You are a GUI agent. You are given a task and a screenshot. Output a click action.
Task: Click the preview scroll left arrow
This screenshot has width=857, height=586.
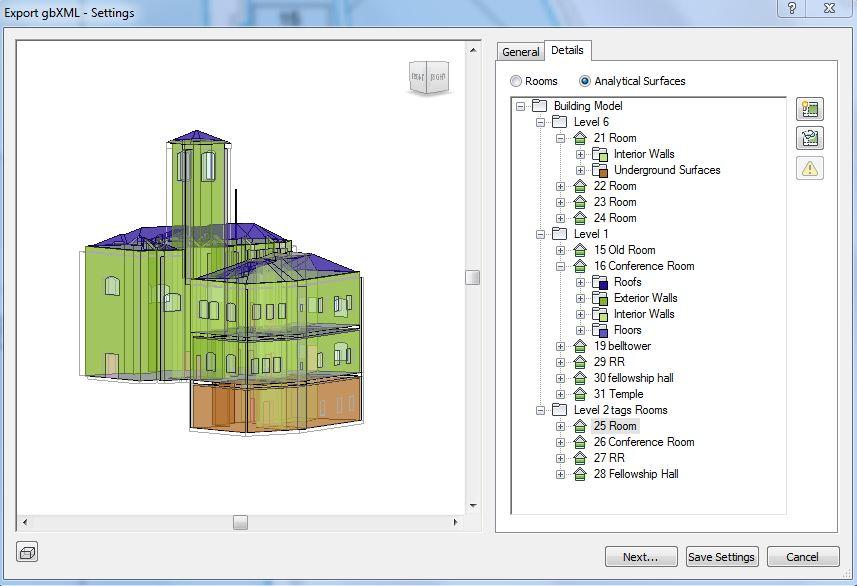point(25,522)
